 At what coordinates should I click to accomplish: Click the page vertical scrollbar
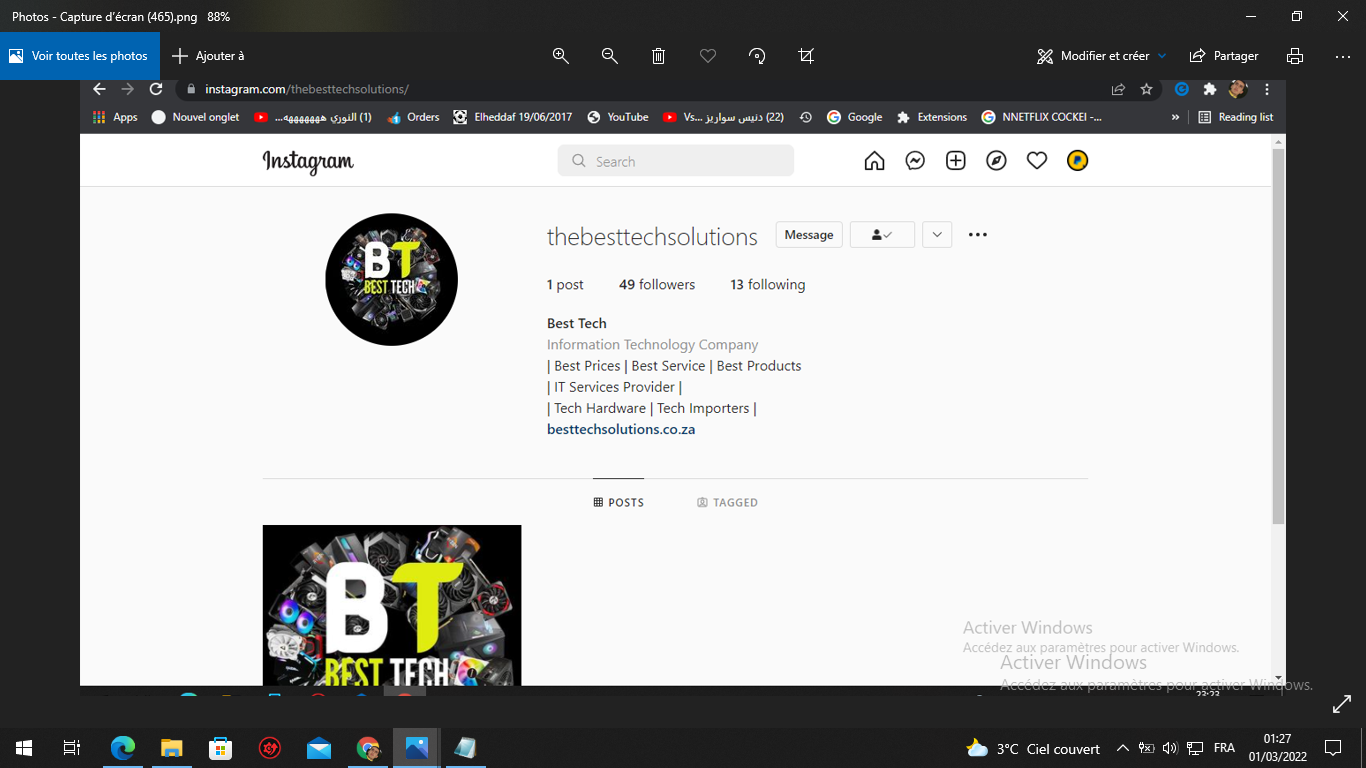[1278, 335]
